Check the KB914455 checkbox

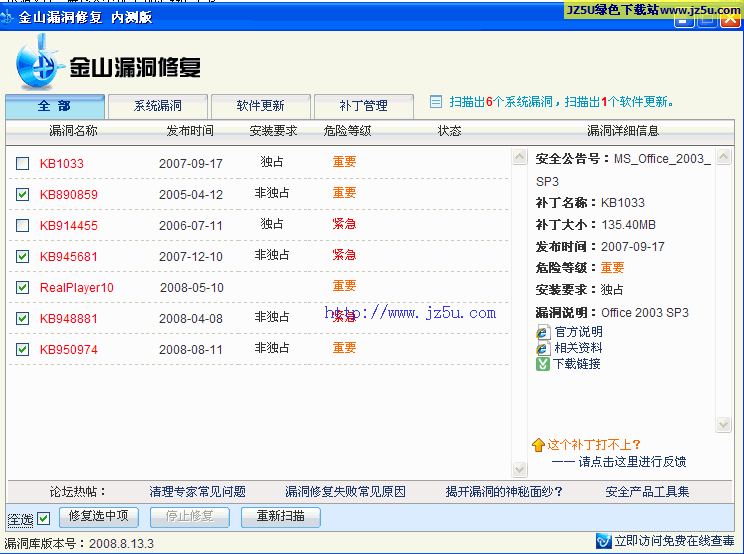22,225
